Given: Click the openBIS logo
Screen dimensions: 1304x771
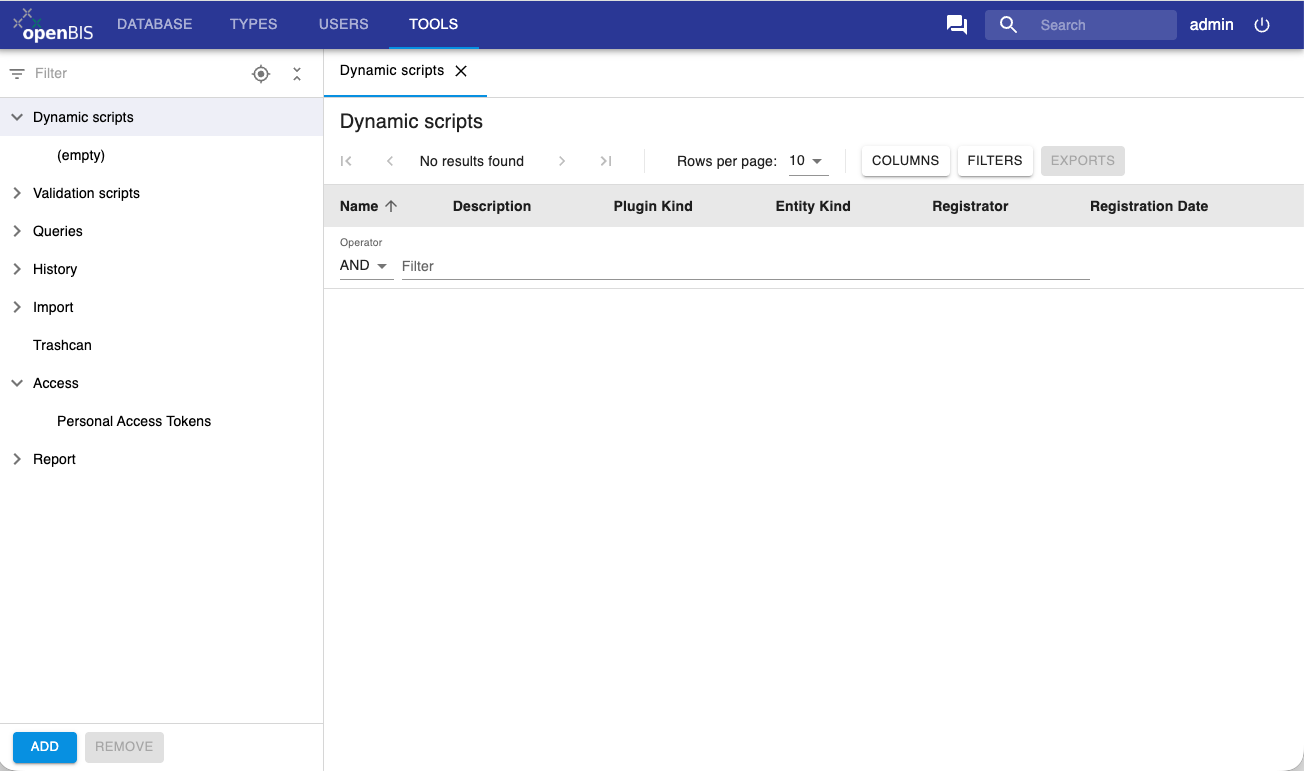Looking at the screenshot, I should pos(53,25).
